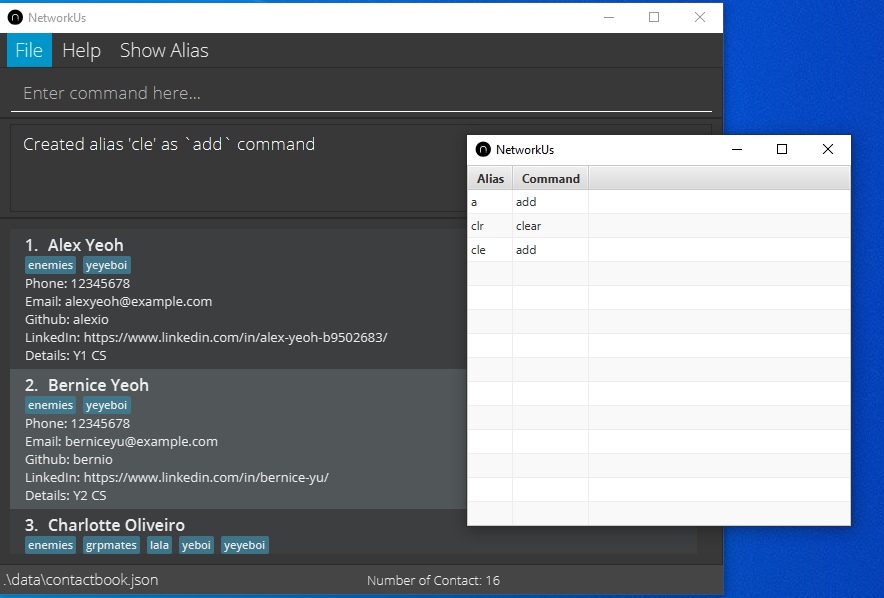The width and height of the screenshot is (884, 598).
Task: Select 'add' command cell in row 'cle'
Action: 550,250
